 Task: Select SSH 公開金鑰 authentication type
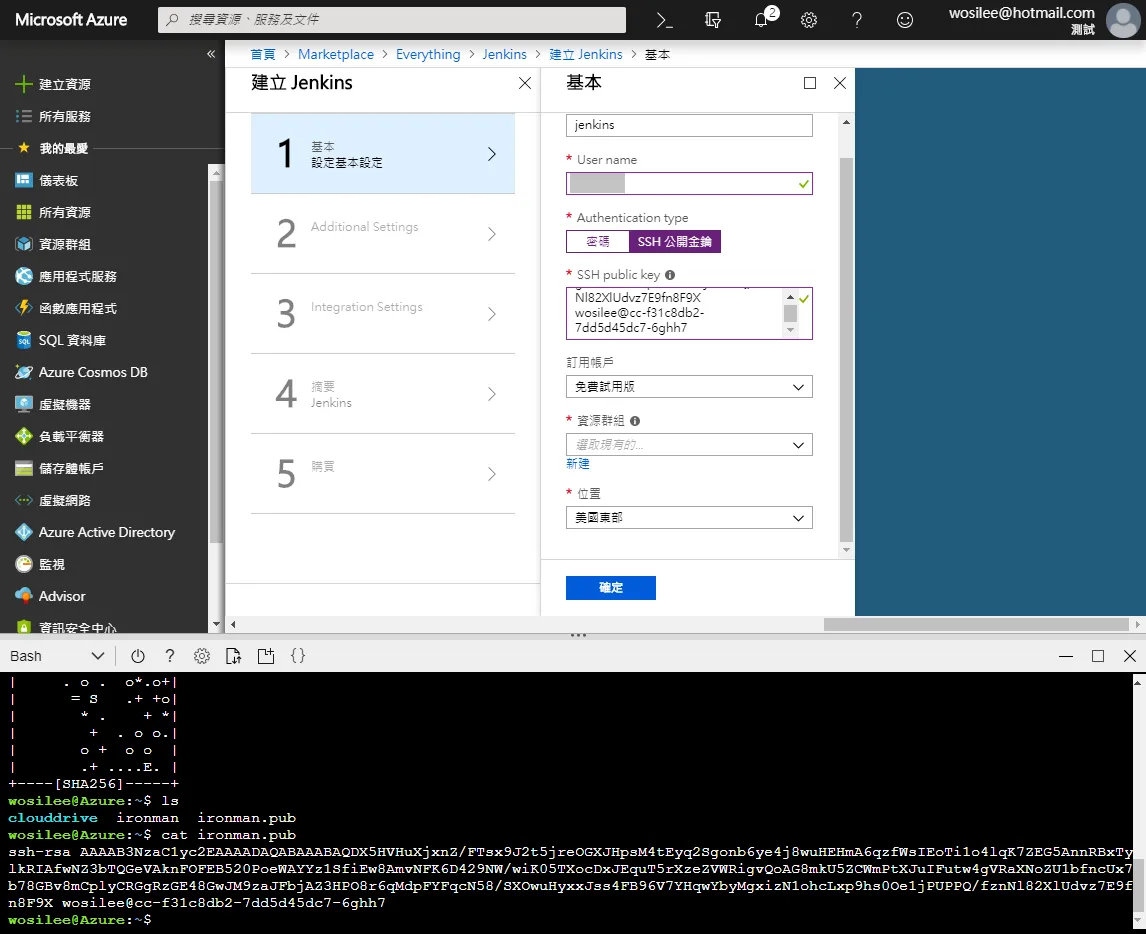tap(675, 242)
